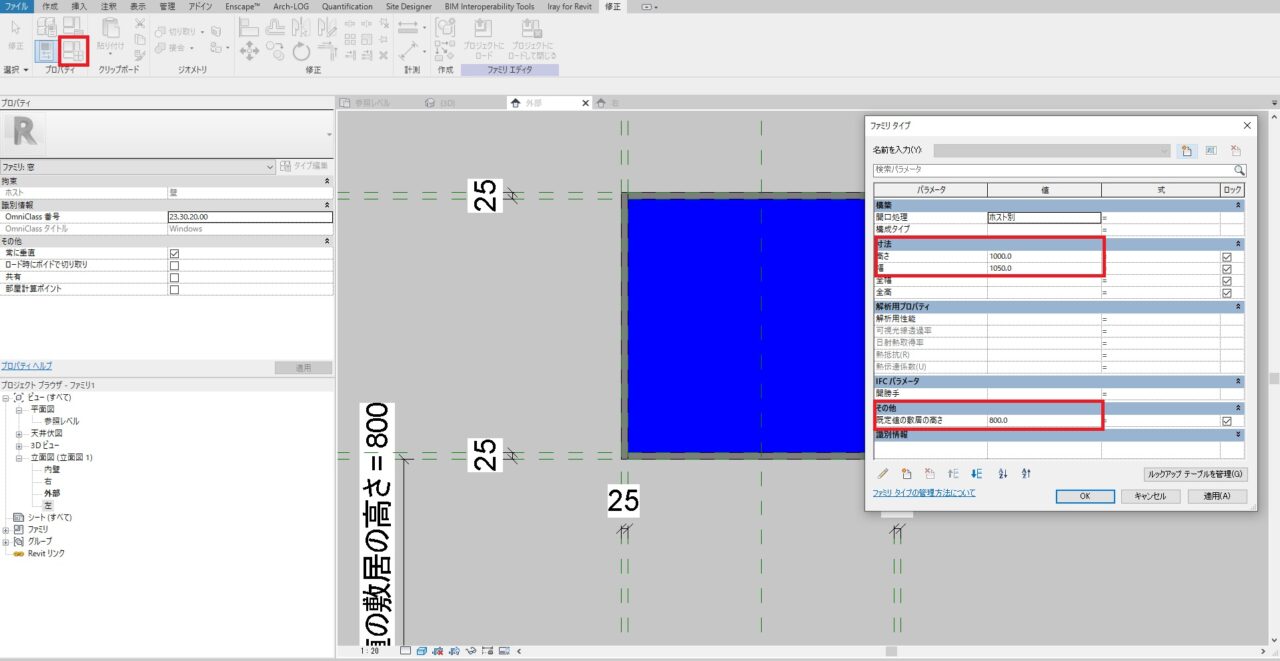Click the Move Parameter Down icon
This screenshot has width=1280, height=661.
pos(977,473)
